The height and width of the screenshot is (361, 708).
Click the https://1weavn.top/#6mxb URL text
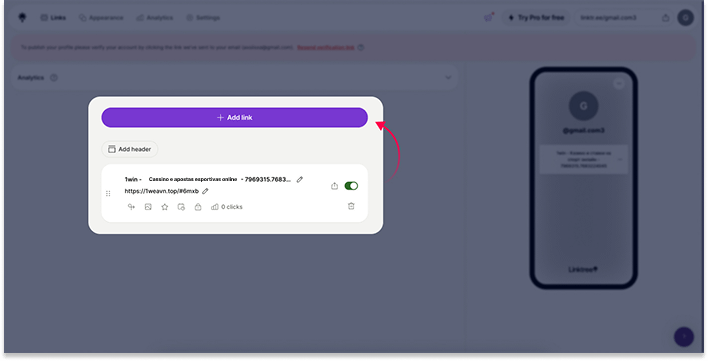pyautogui.click(x=162, y=191)
